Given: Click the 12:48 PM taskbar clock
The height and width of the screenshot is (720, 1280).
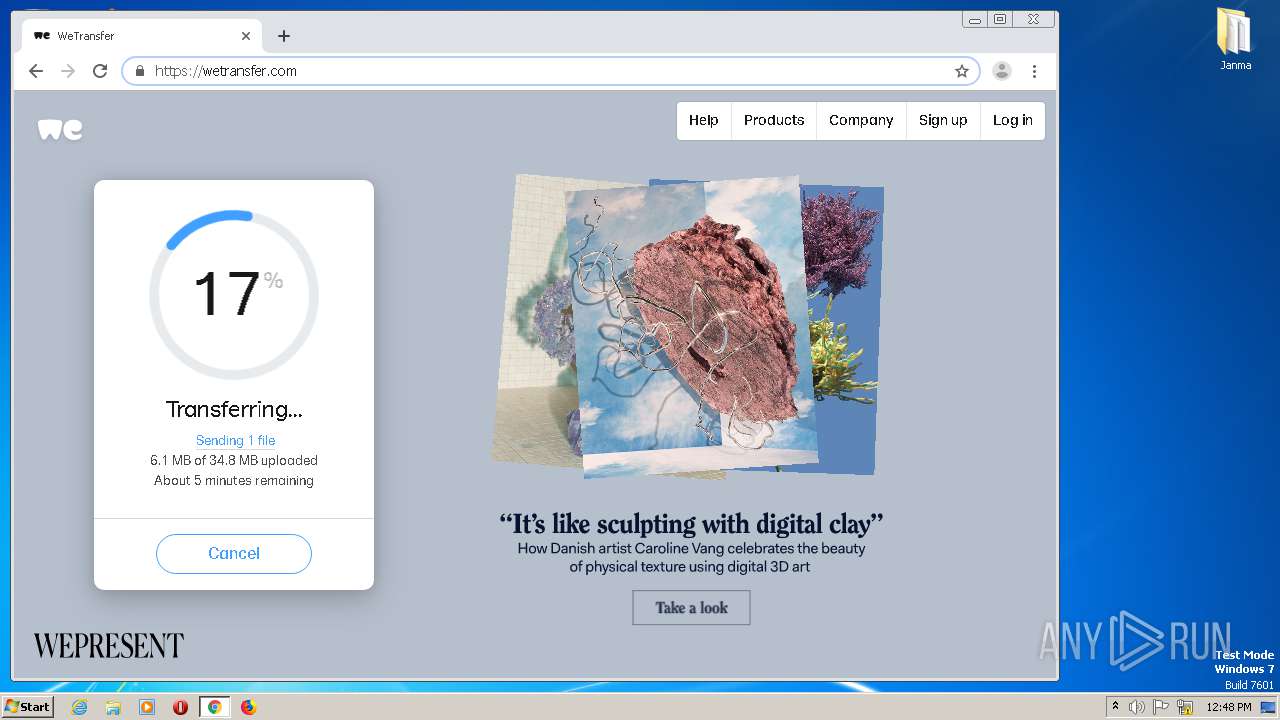Looking at the screenshot, I should [1229, 707].
